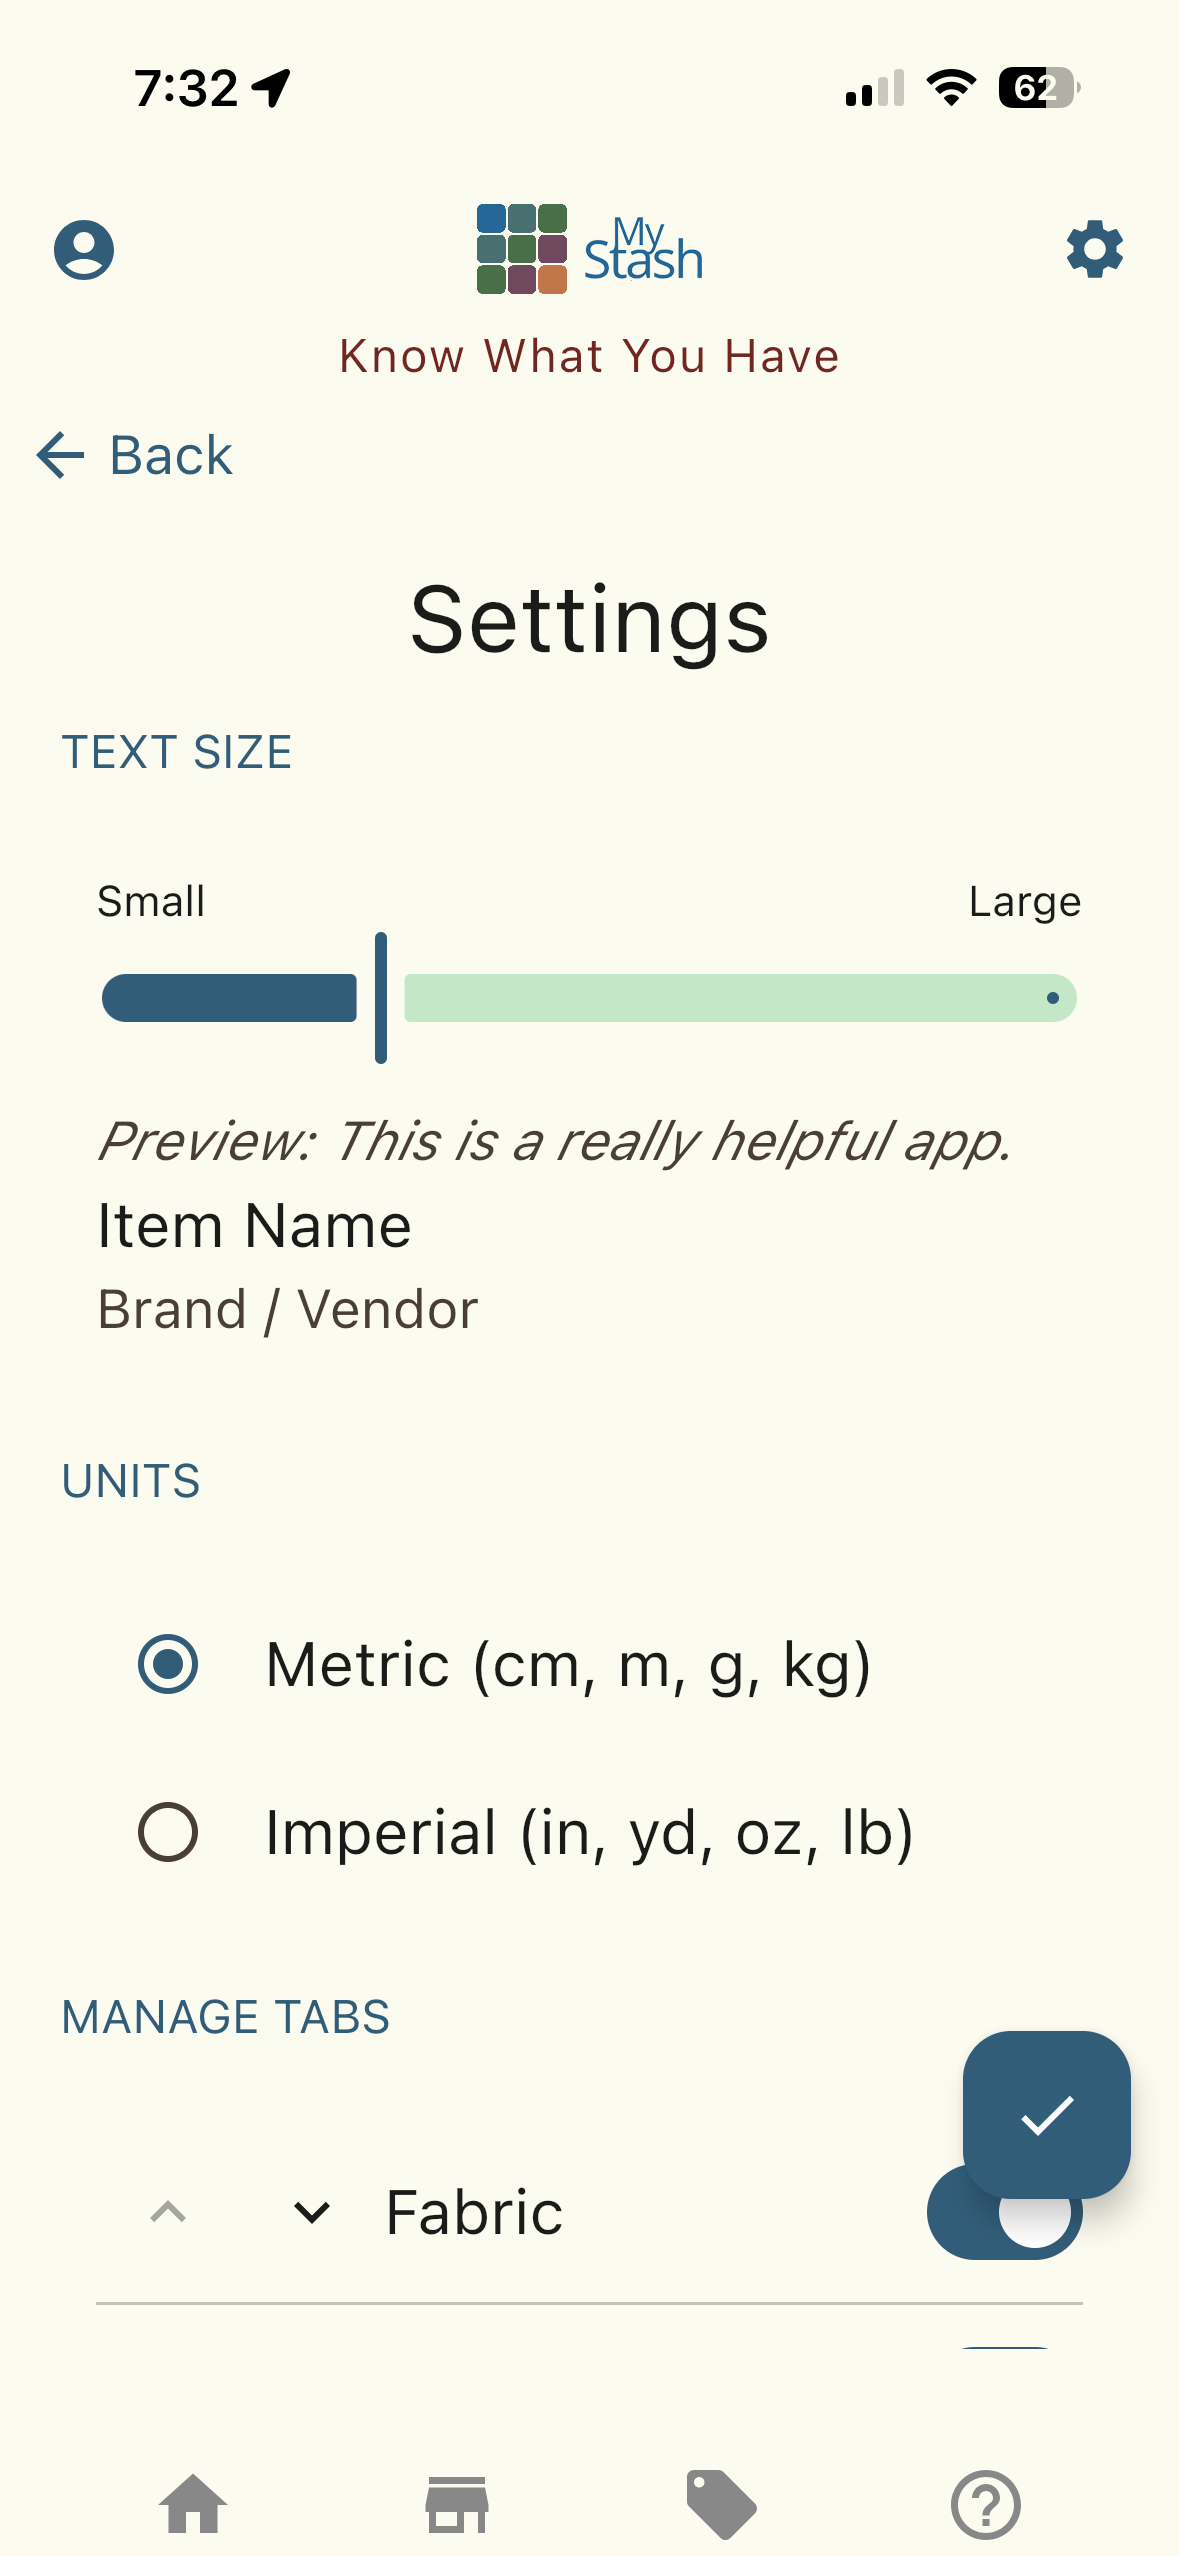This screenshot has height=2556, width=1179.
Task: Select the Metric units radio button
Action: pyautogui.click(x=169, y=1662)
